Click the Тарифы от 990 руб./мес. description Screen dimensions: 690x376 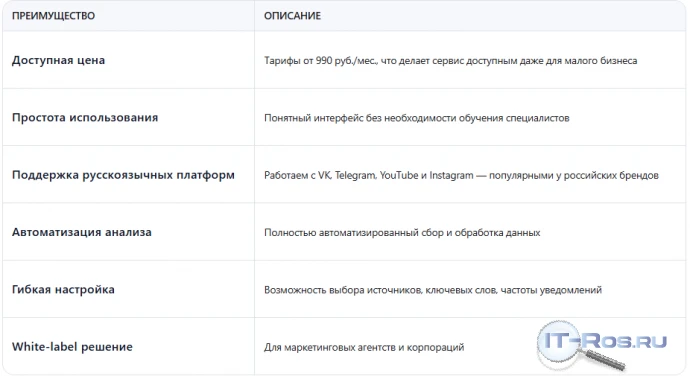click(x=451, y=61)
